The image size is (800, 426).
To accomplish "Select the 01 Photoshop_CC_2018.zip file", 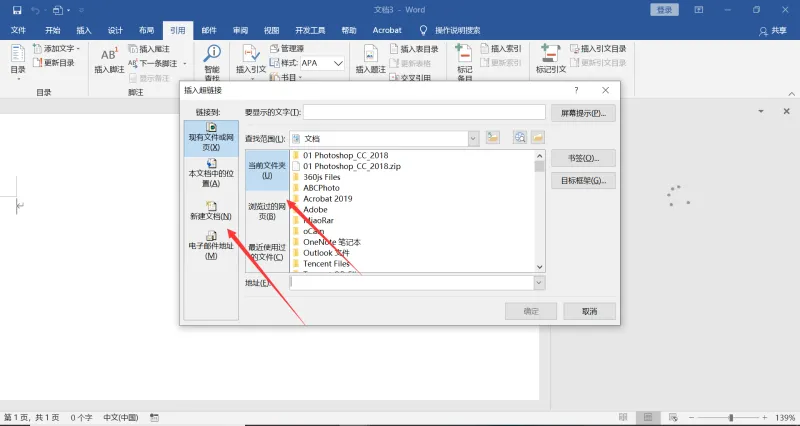I will tap(346, 166).
